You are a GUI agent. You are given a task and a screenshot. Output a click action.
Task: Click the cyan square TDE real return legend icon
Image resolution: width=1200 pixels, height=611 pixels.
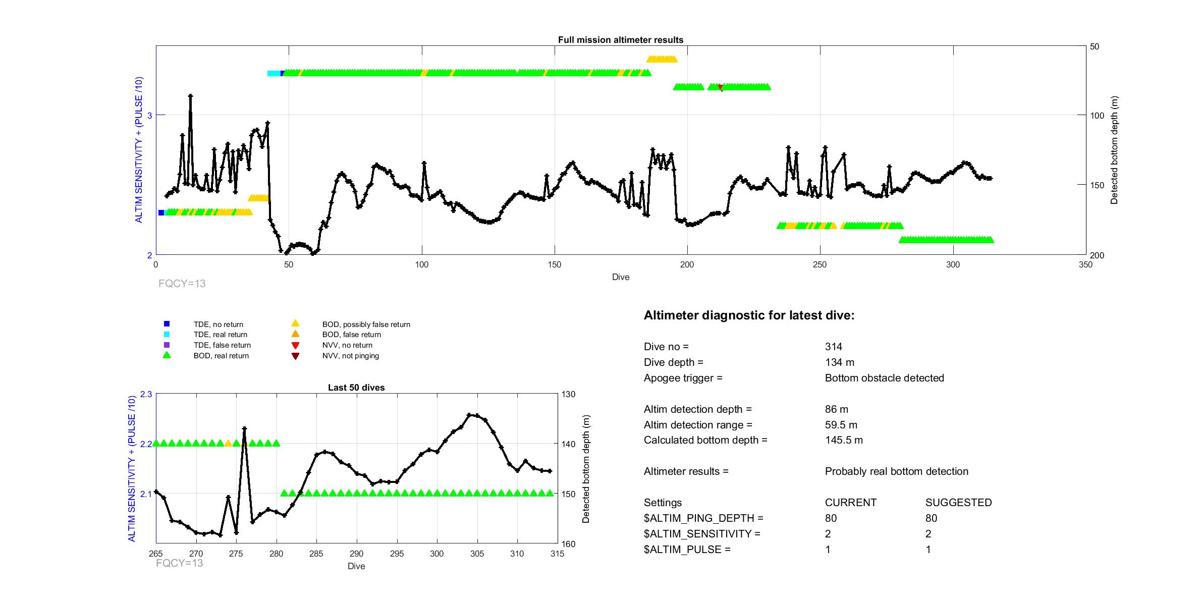pyautogui.click(x=166, y=334)
